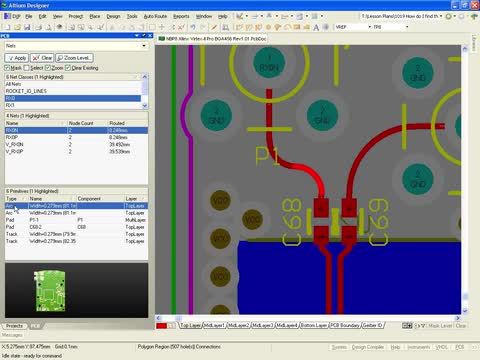
Task: Toggle the Zoom checkbox
Action: pyautogui.click(x=48, y=68)
